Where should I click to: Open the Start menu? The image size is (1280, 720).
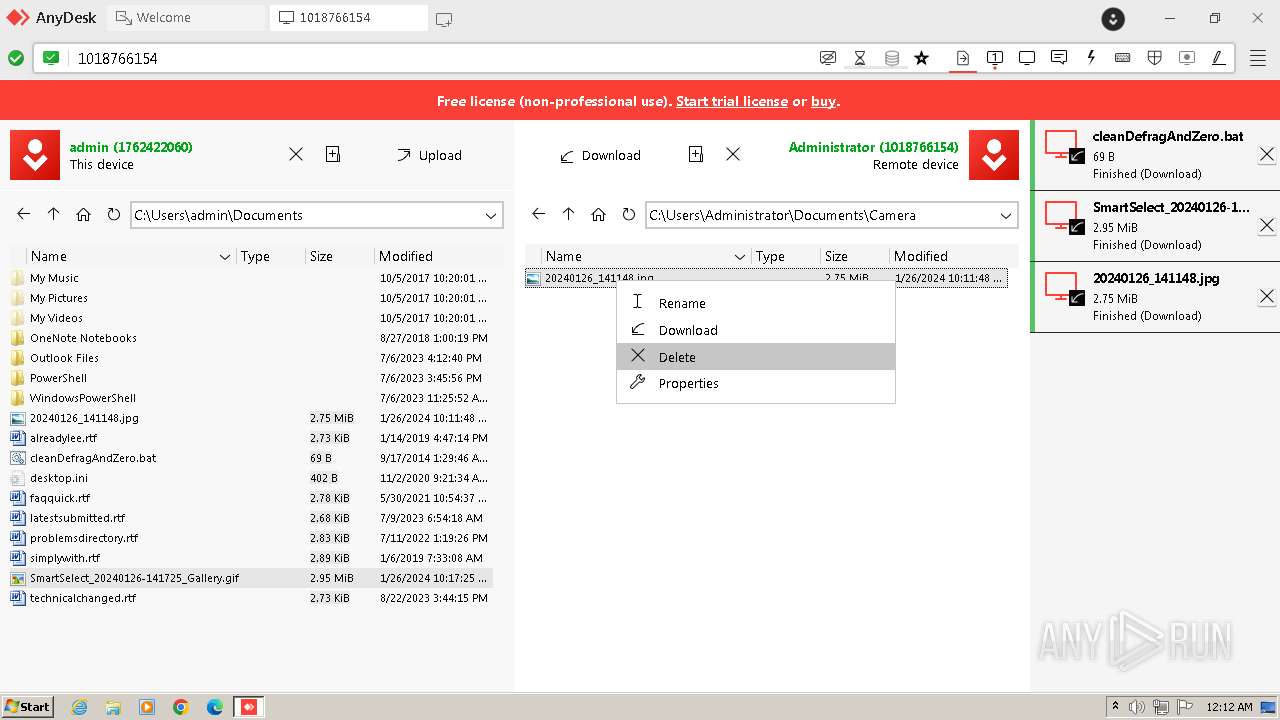tap(27, 706)
